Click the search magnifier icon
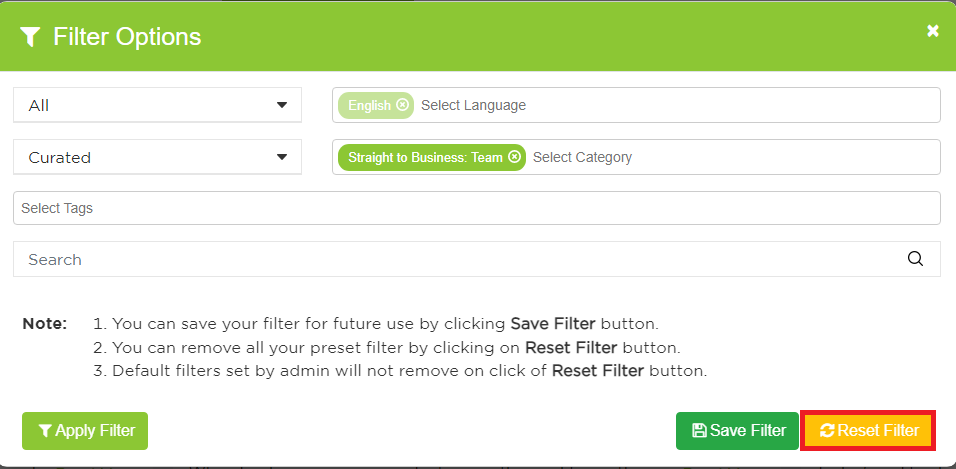Image resolution: width=956 pixels, height=469 pixels. tap(915, 259)
